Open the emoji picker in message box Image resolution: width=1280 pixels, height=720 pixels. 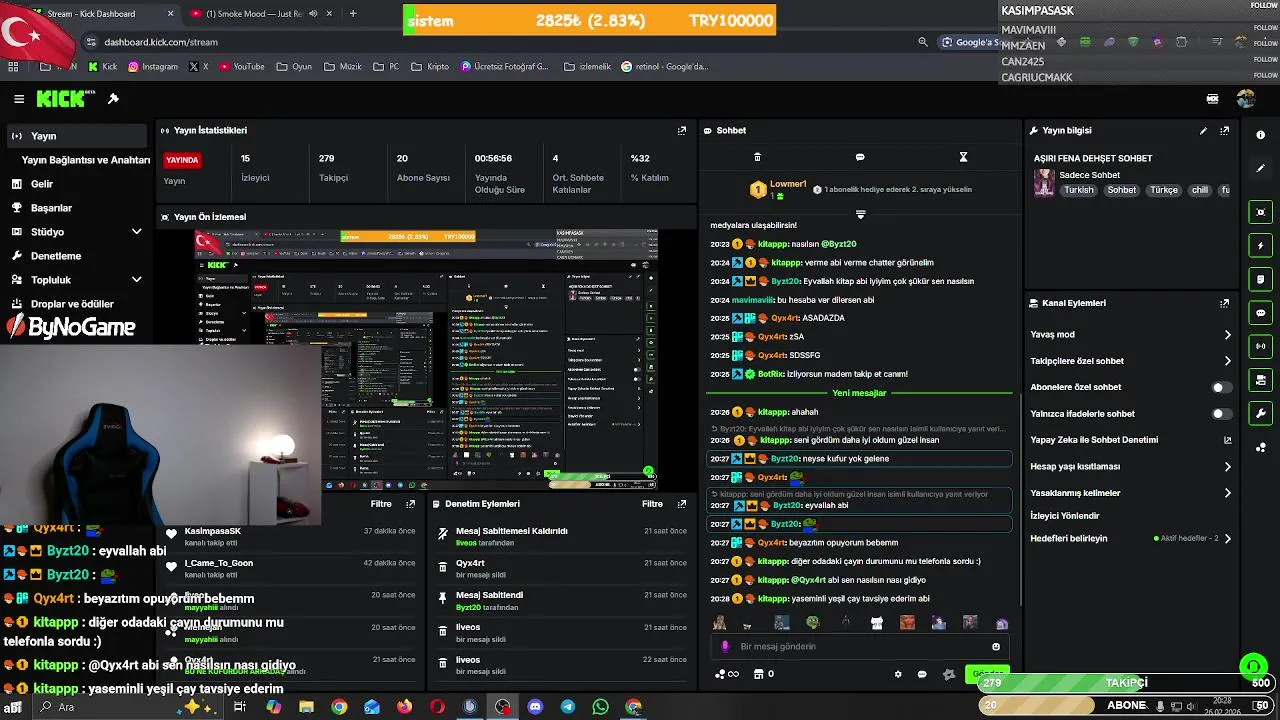point(996,647)
